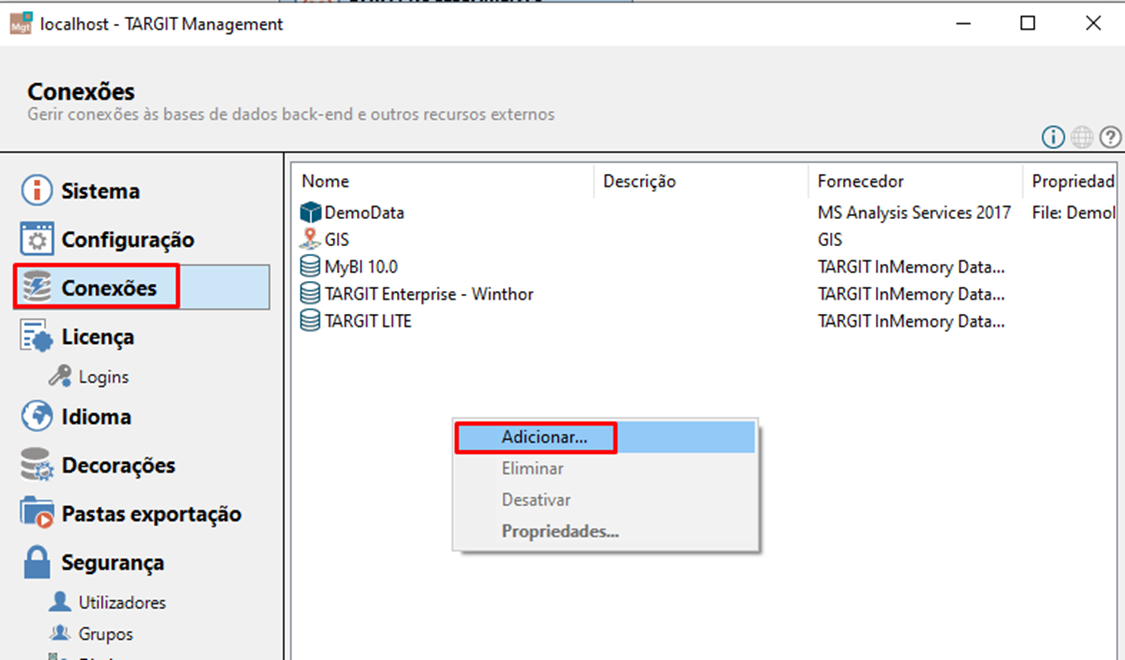
Task: Open the Configuração section
Action: tap(128, 240)
